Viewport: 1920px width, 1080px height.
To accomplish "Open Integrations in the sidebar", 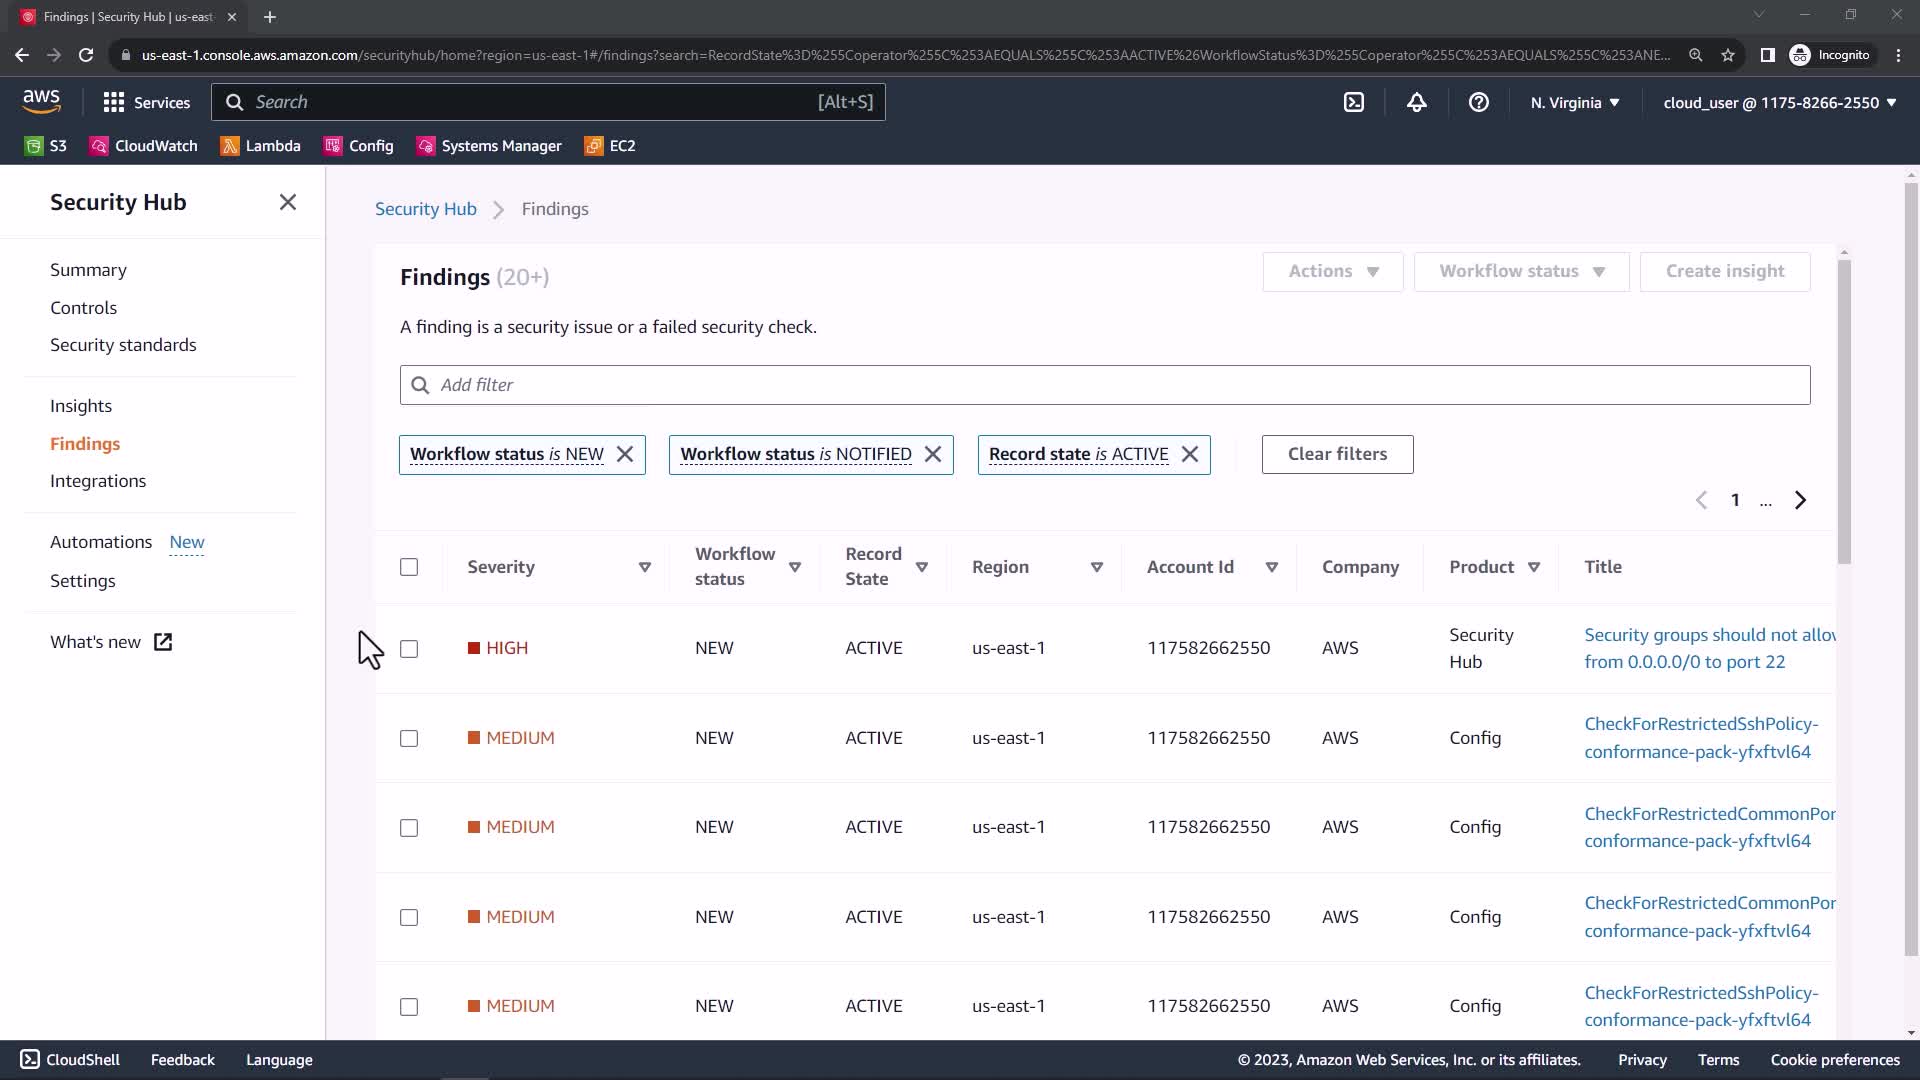I will (98, 481).
